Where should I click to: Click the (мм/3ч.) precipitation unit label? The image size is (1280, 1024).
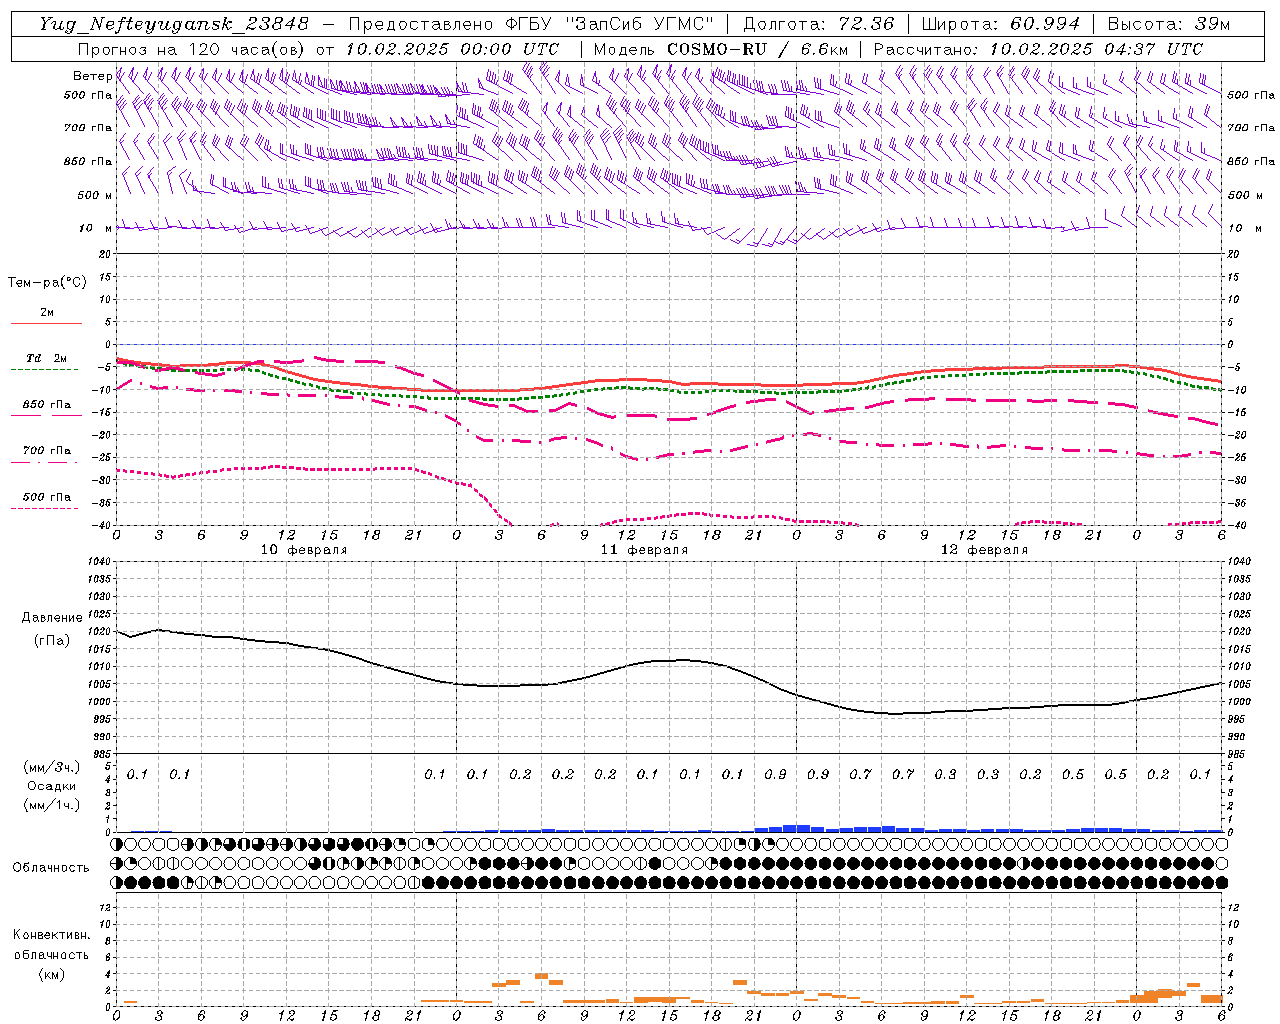(x=52, y=768)
